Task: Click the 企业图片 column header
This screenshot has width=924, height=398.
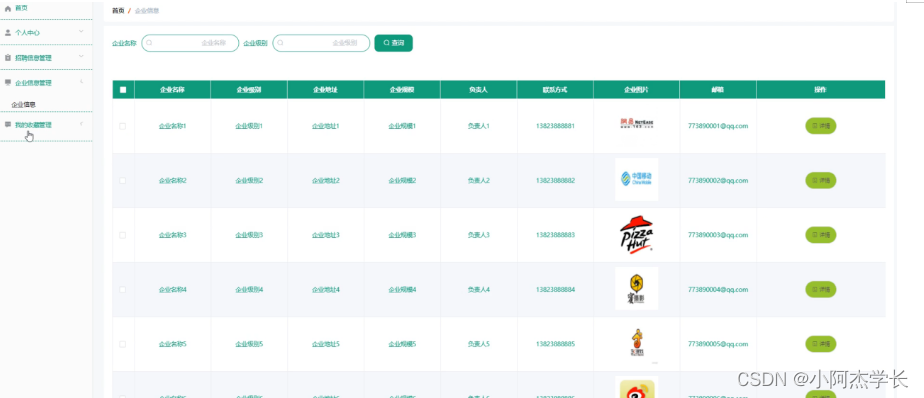Action: point(636,90)
